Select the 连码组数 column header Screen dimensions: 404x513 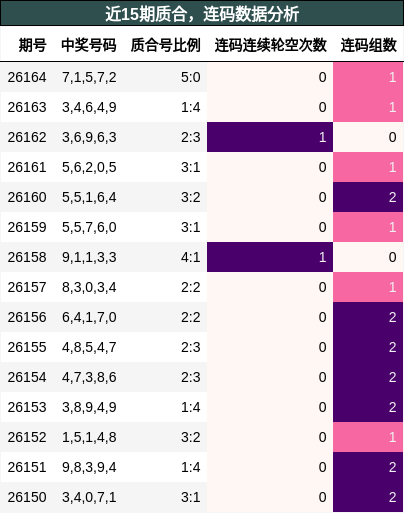369,45
